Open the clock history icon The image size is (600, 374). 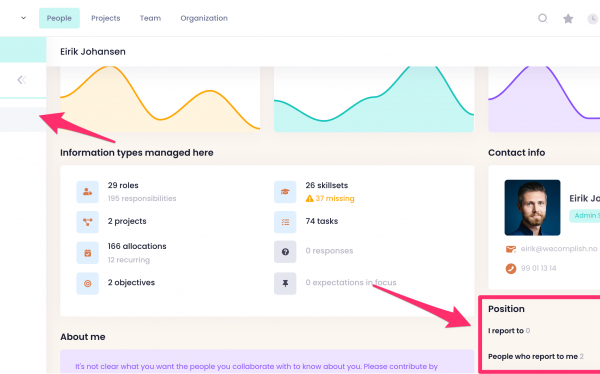[593, 18]
